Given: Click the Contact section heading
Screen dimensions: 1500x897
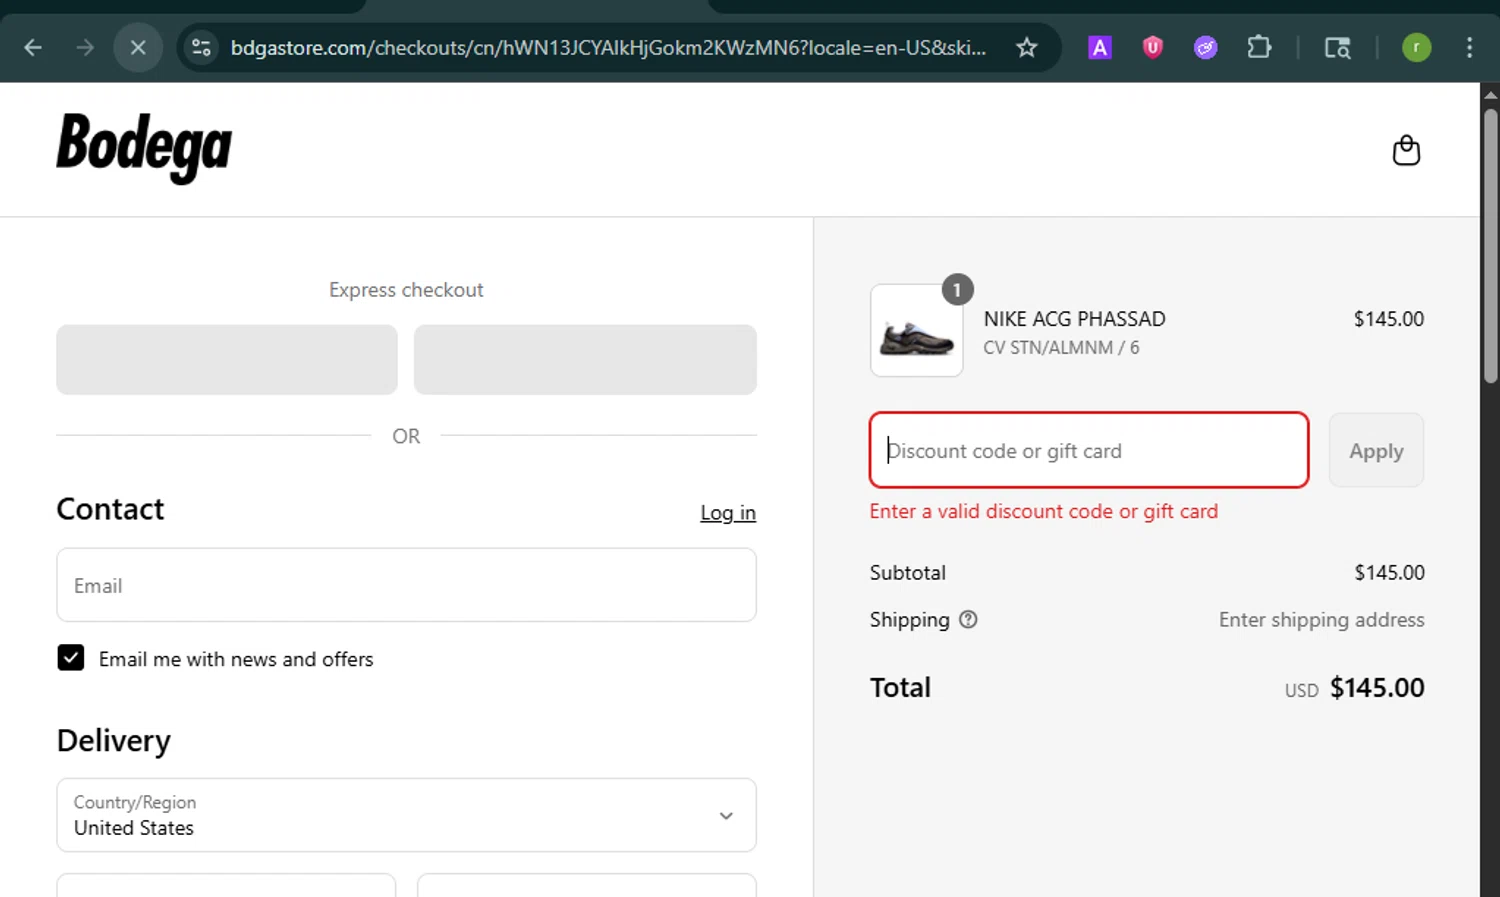Looking at the screenshot, I should coord(110,509).
